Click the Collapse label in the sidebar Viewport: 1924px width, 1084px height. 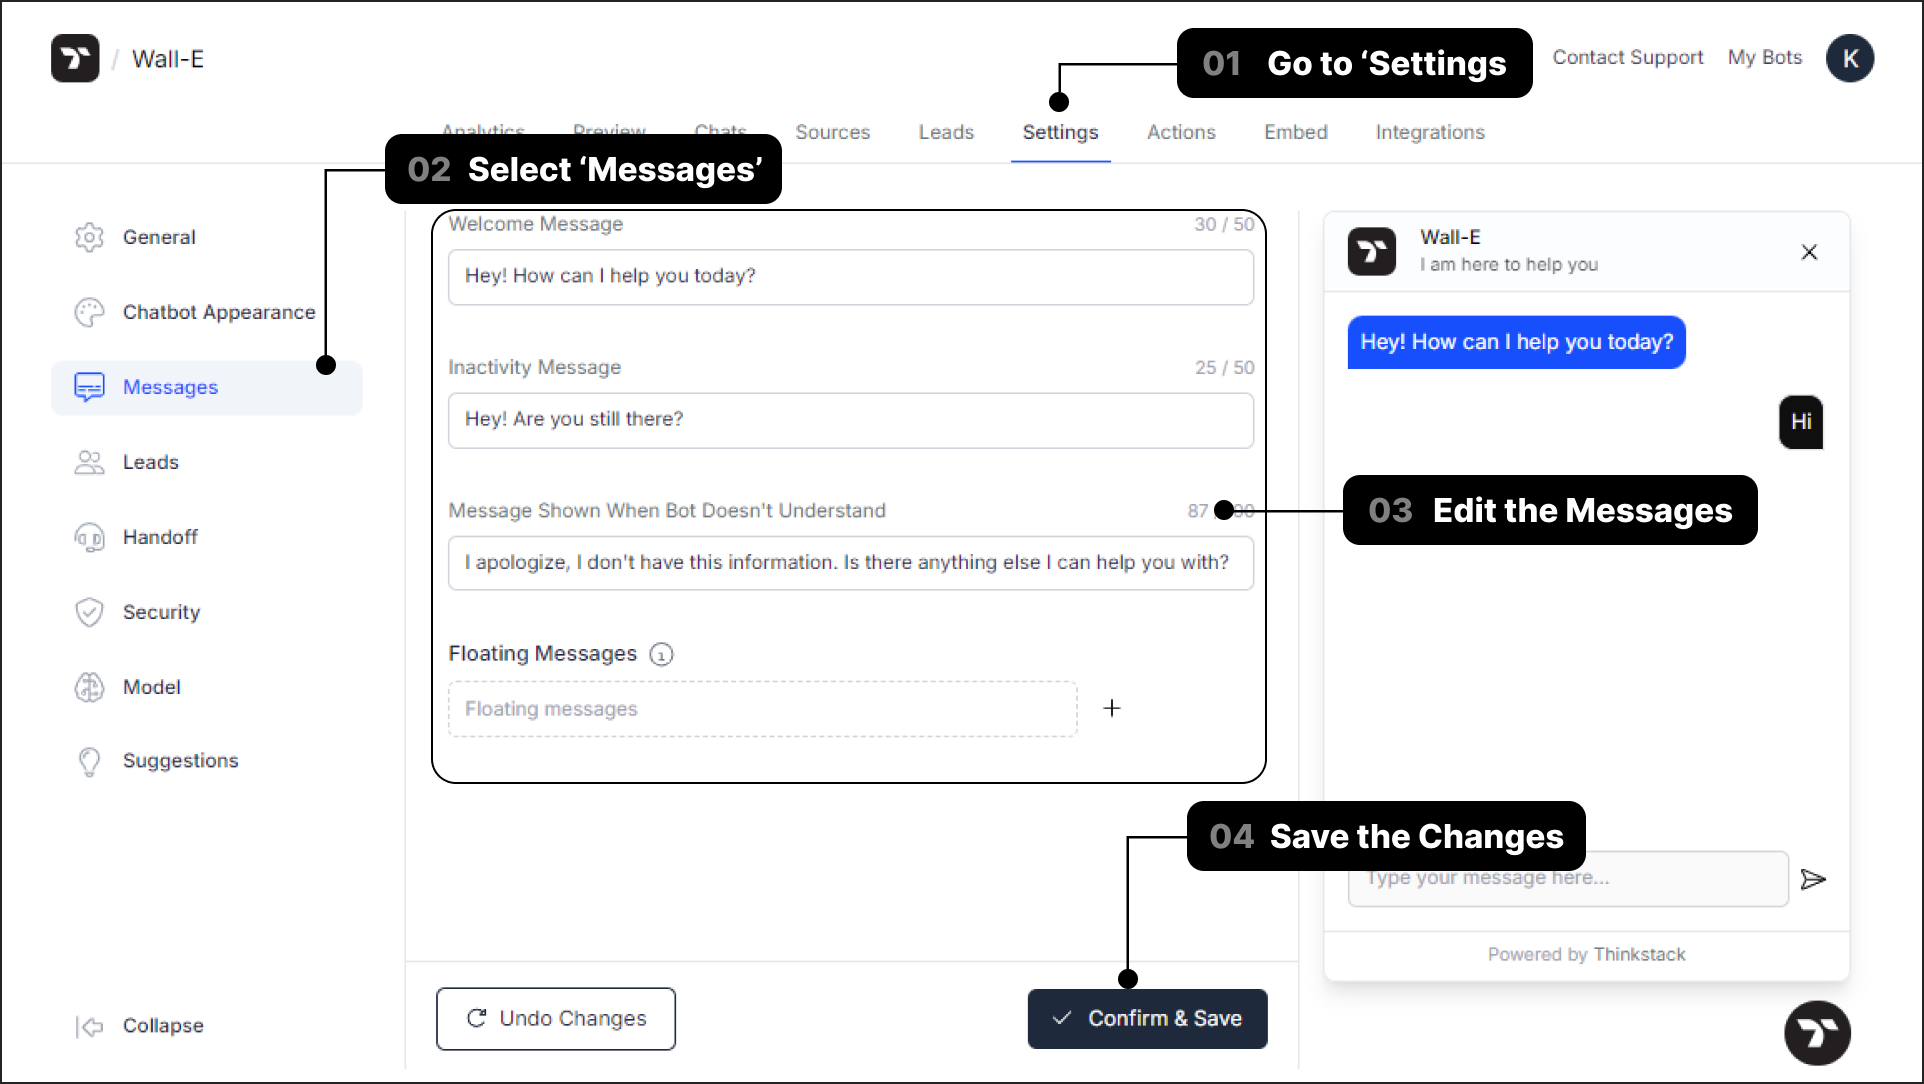point(163,1026)
